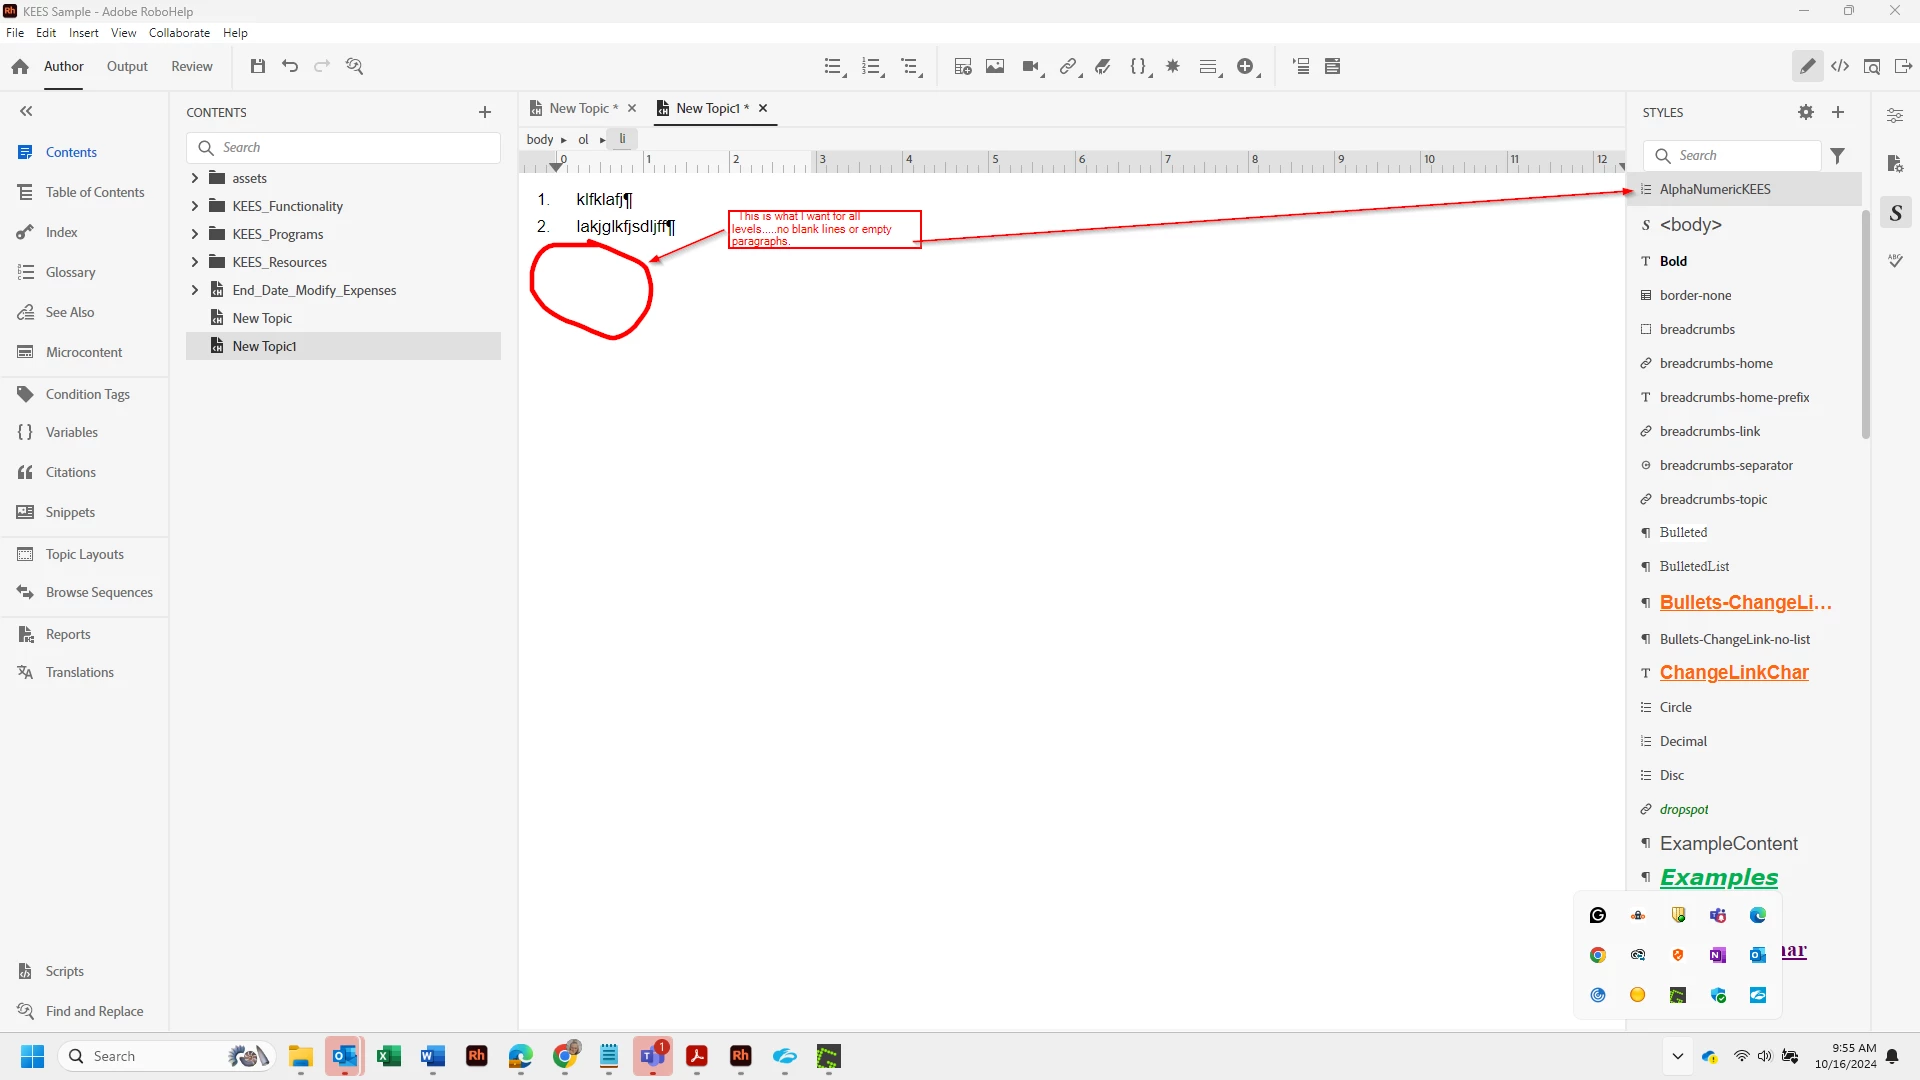Viewport: 1920px width, 1080px height.
Task: Click the Undo arrow icon
Action: pyautogui.click(x=290, y=66)
